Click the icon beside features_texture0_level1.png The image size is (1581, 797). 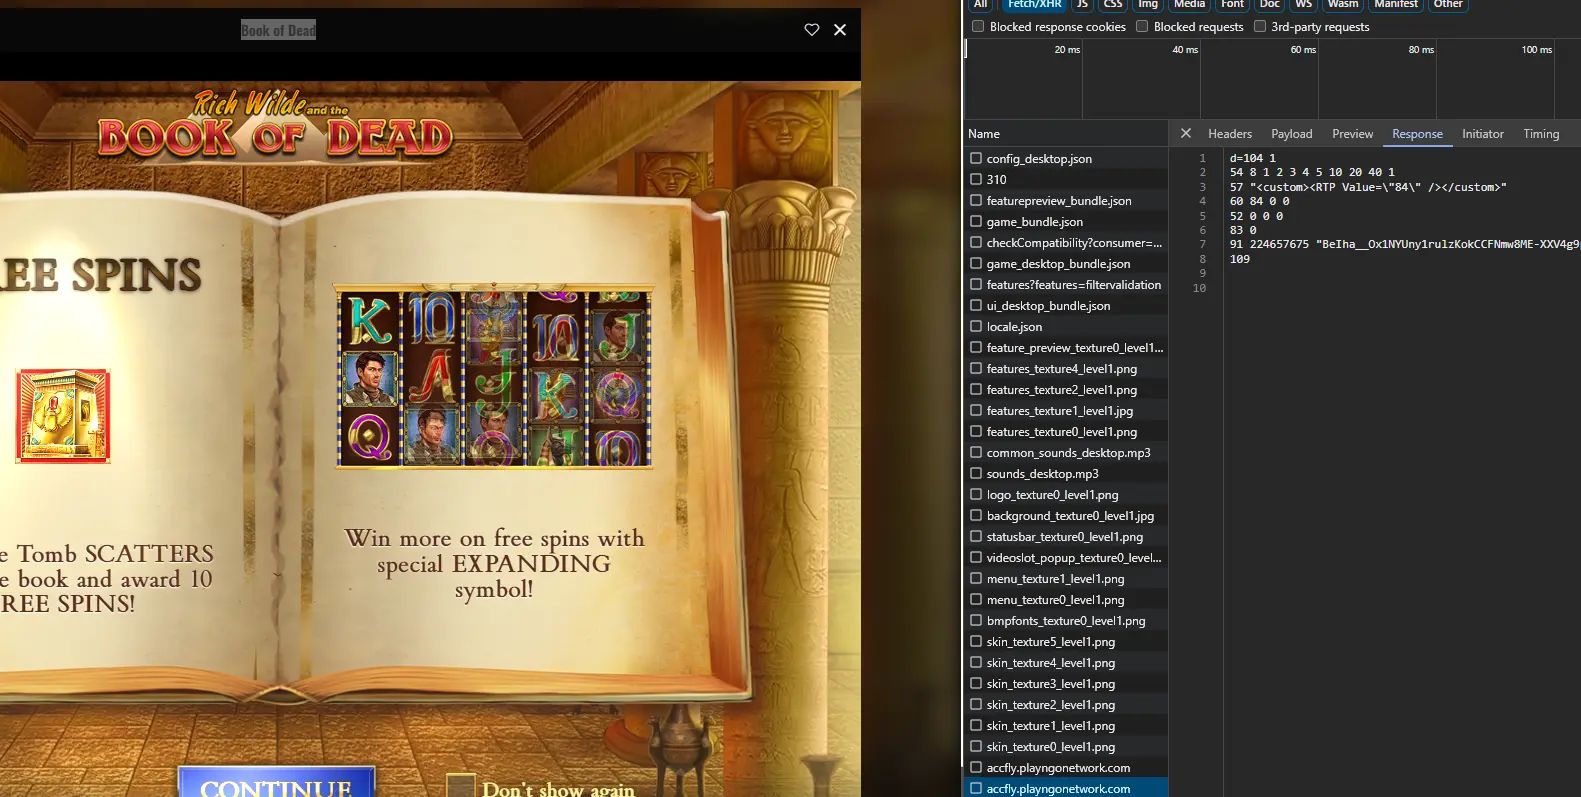976,431
